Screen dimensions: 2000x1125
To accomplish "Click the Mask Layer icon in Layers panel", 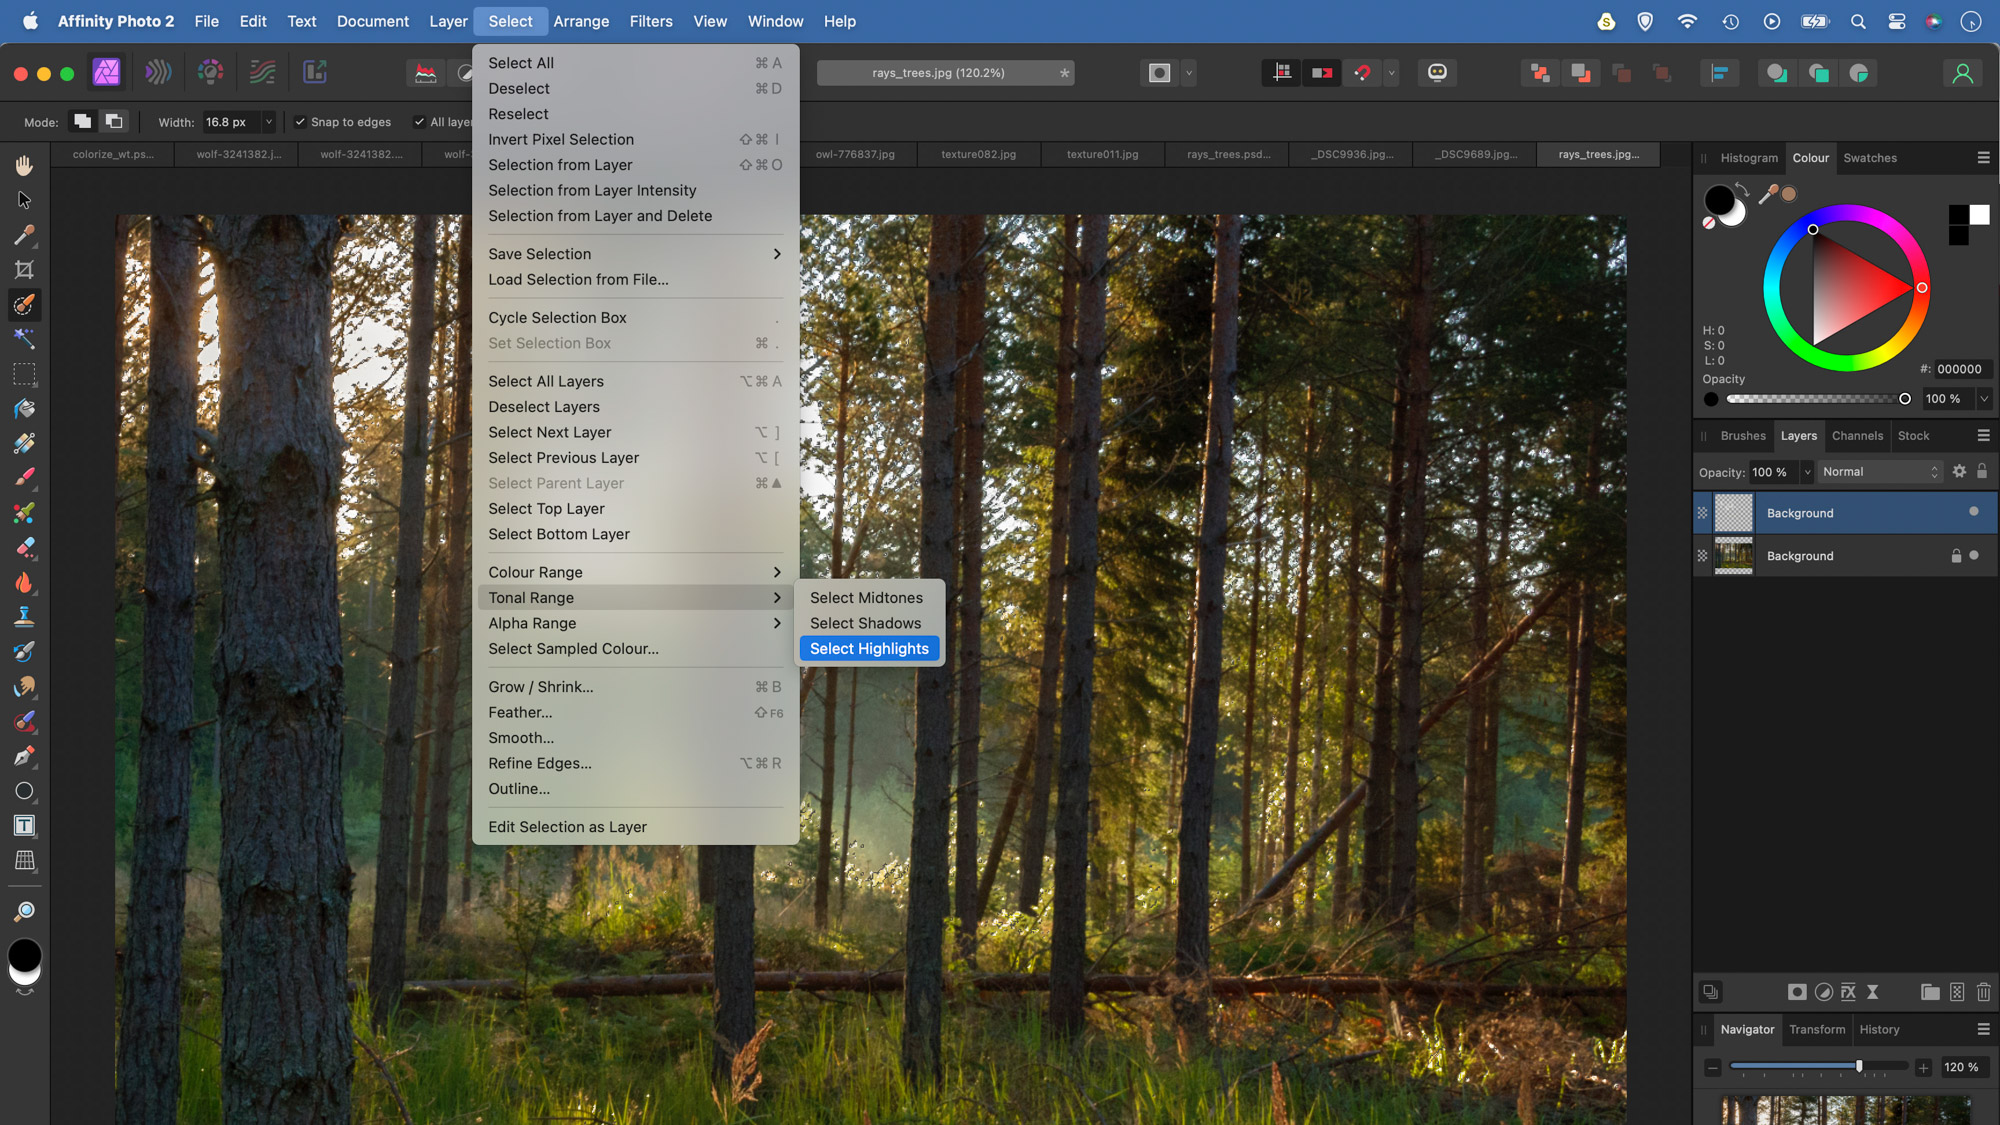I will (1797, 992).
